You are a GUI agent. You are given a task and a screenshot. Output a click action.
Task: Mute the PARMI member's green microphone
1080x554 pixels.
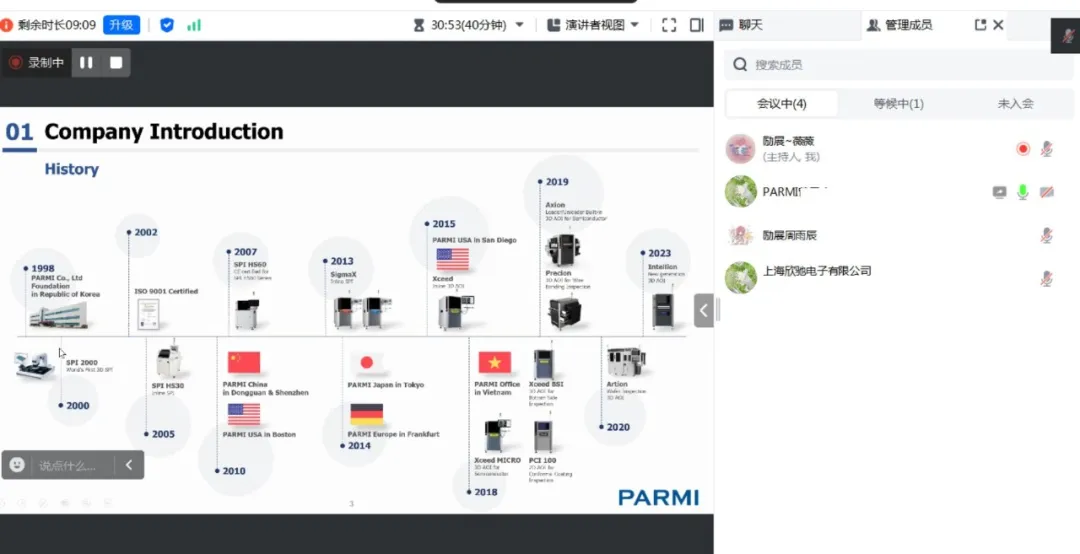1023,192
